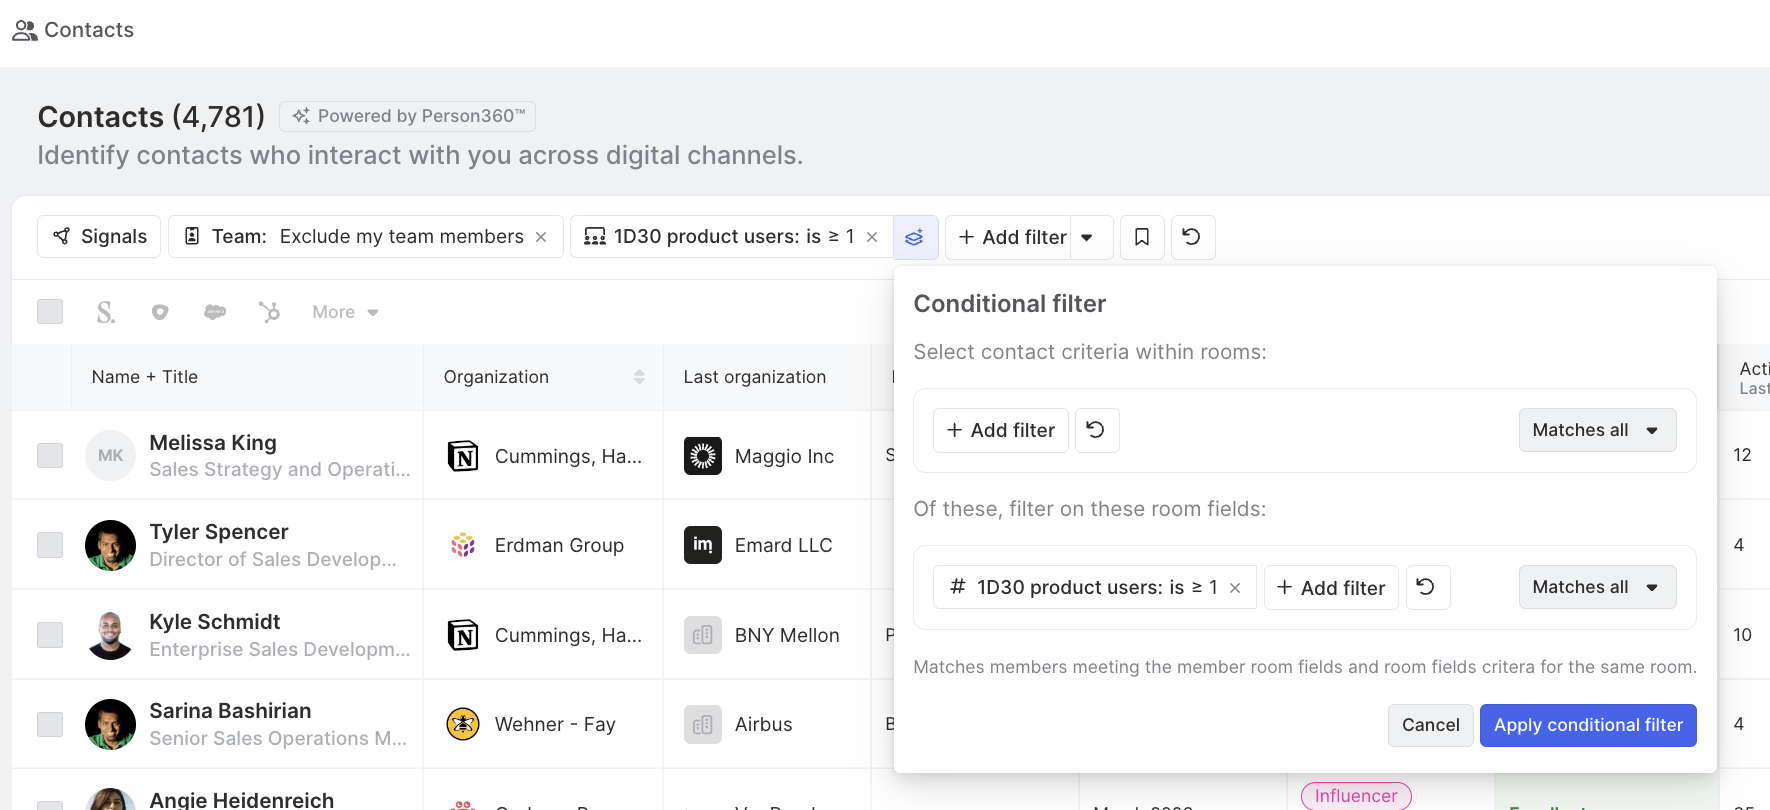Click Emard LLC last organization

(783, 545)
